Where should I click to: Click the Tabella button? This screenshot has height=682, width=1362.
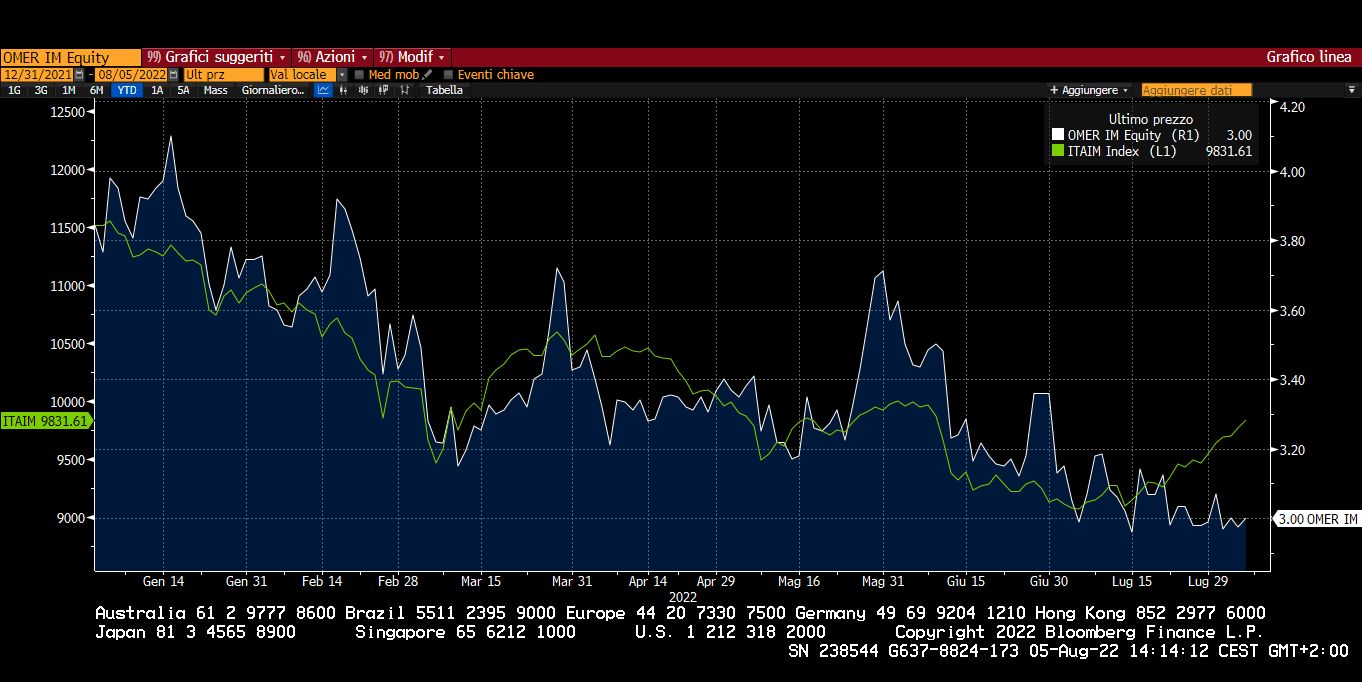click(x=444, y=90)
